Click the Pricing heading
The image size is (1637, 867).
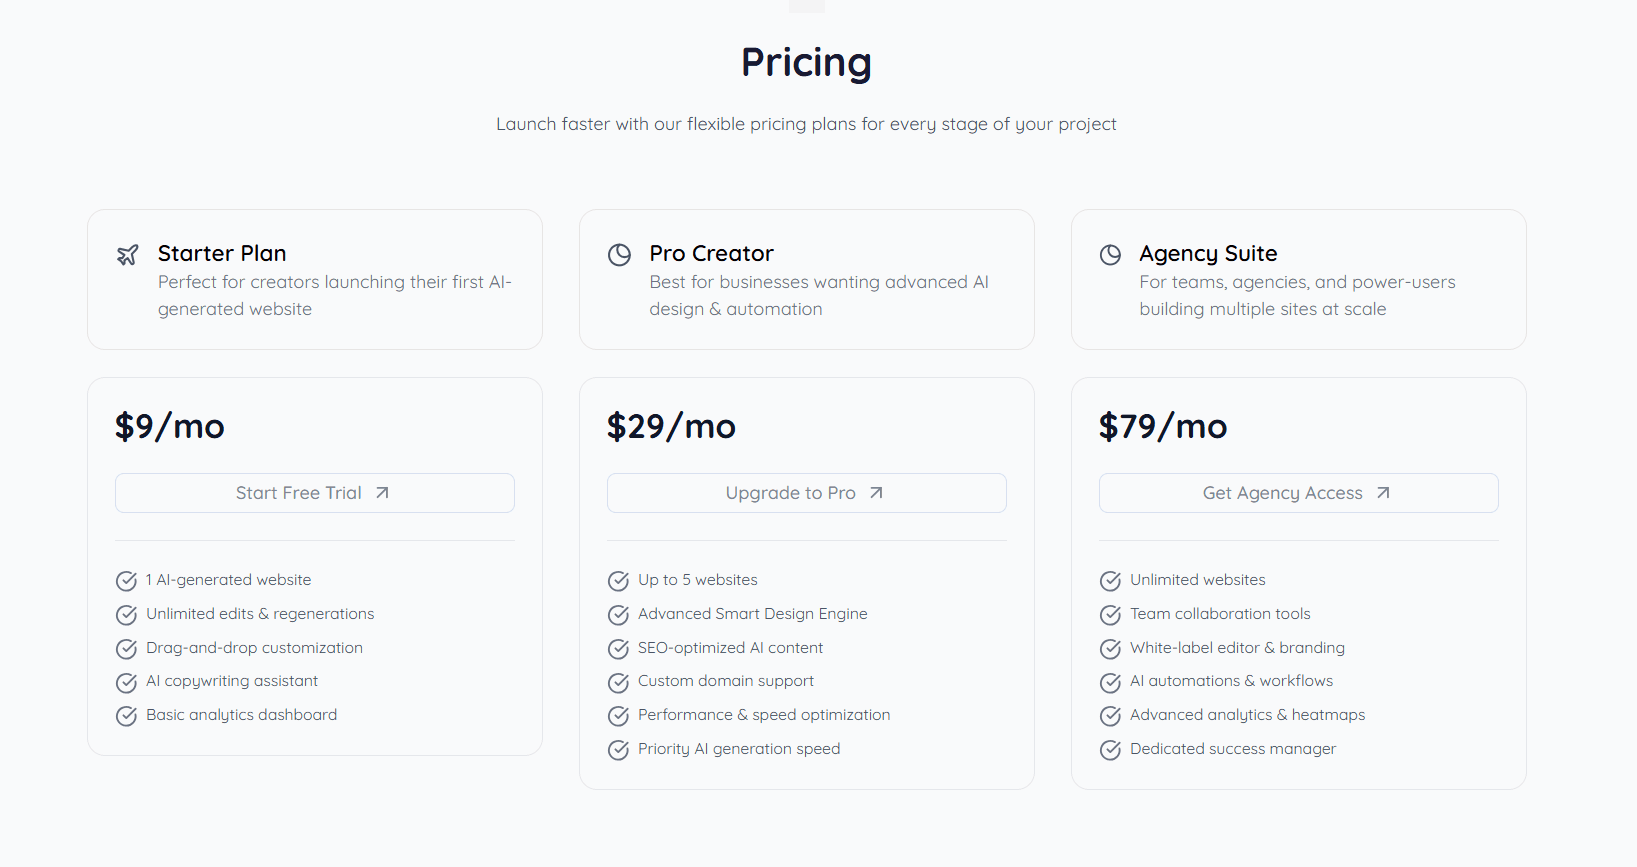coord(806,62)
